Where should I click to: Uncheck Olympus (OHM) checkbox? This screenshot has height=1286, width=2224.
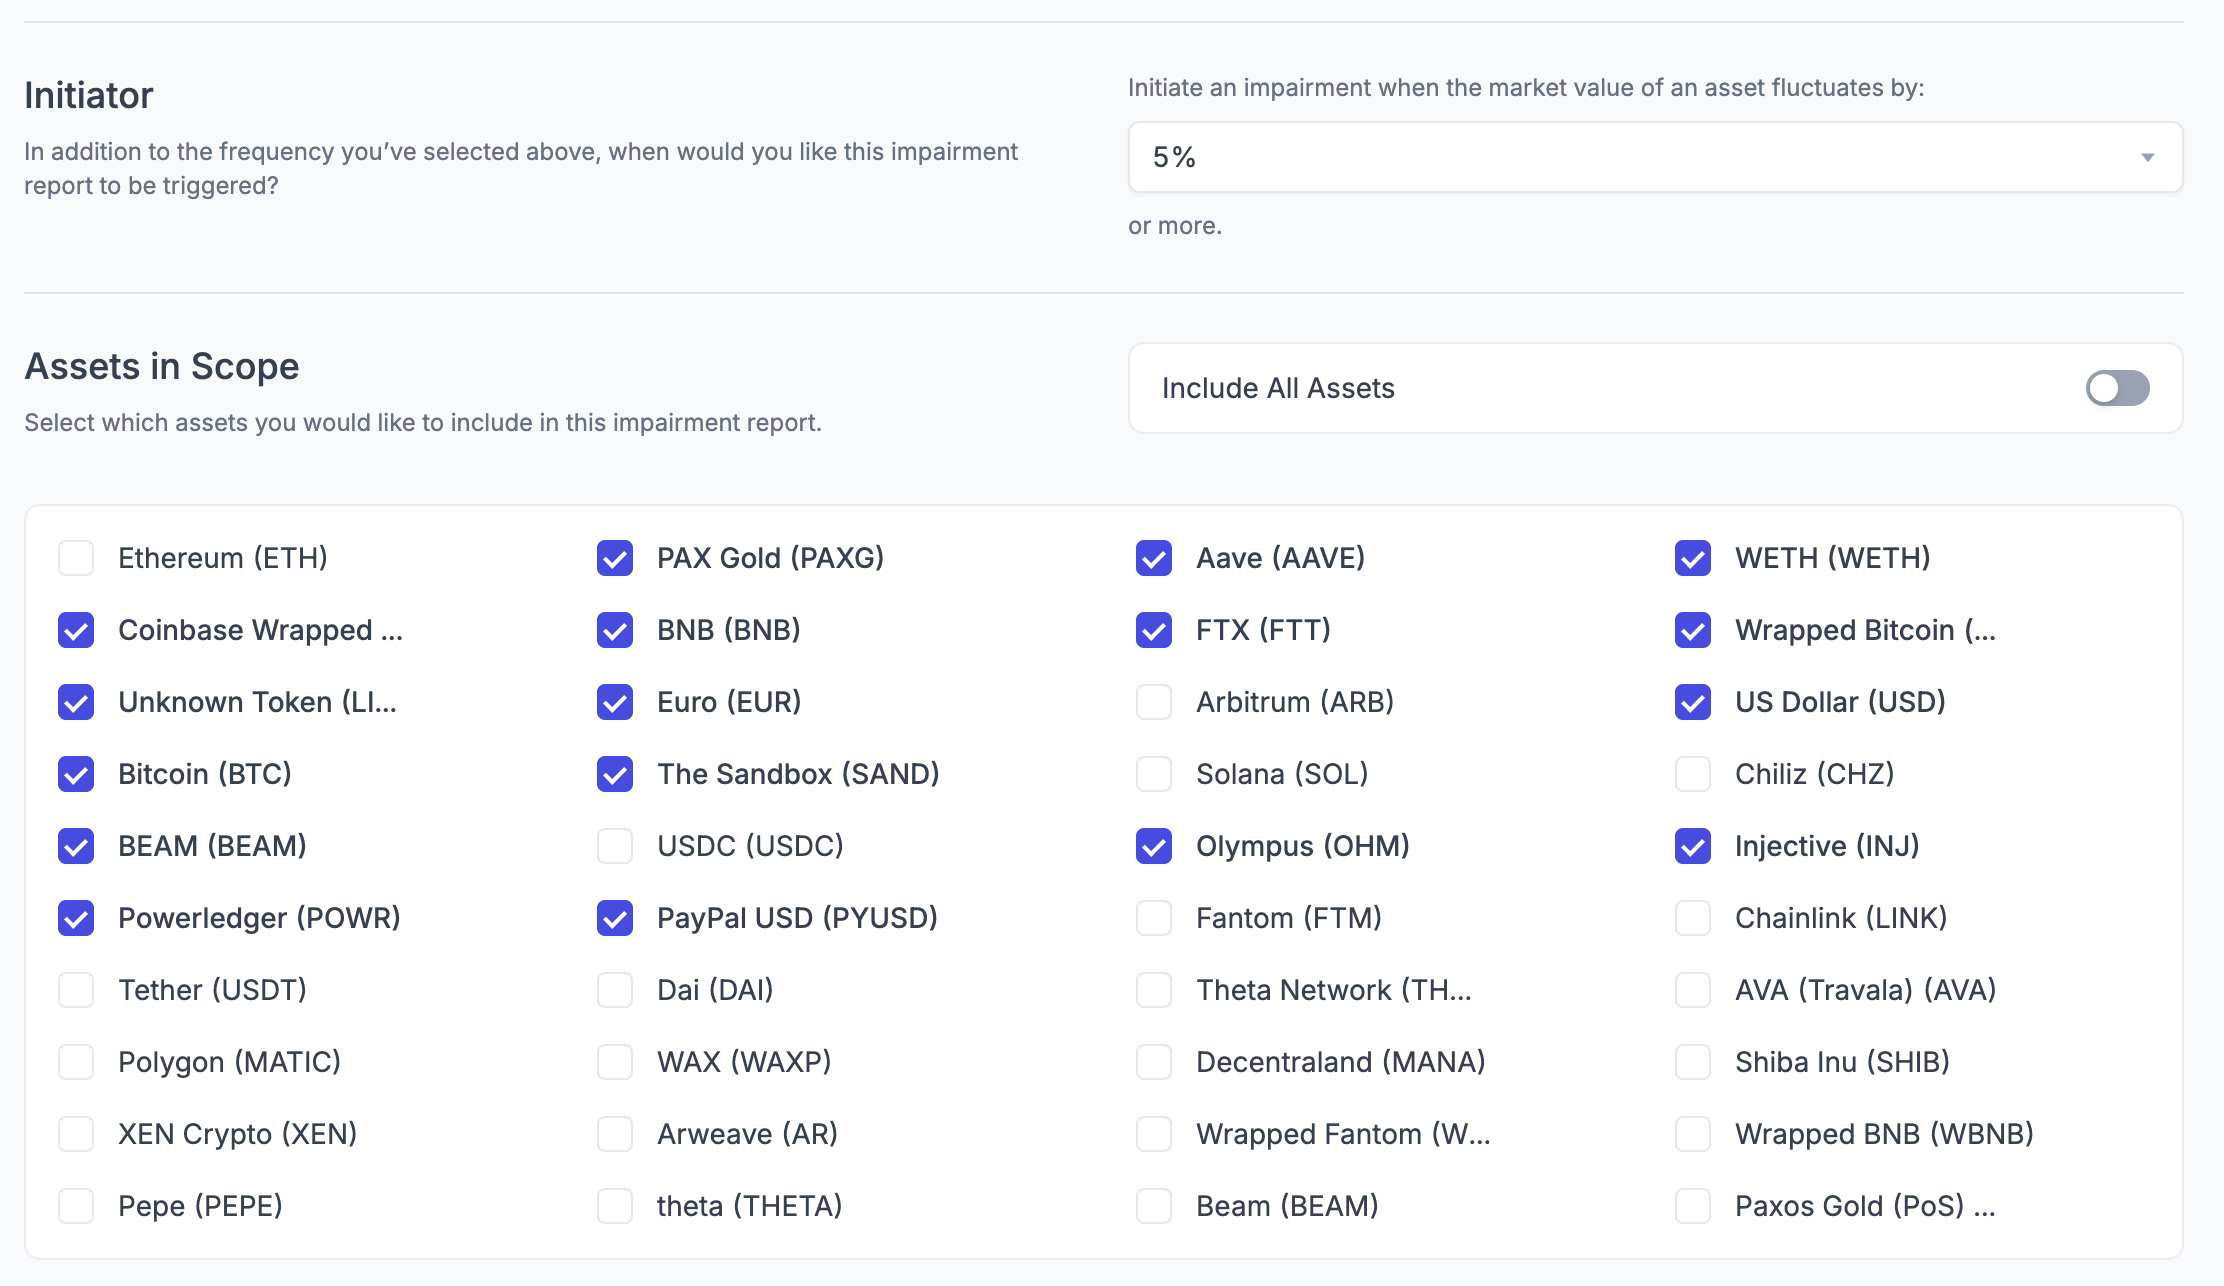point(1154,846)
